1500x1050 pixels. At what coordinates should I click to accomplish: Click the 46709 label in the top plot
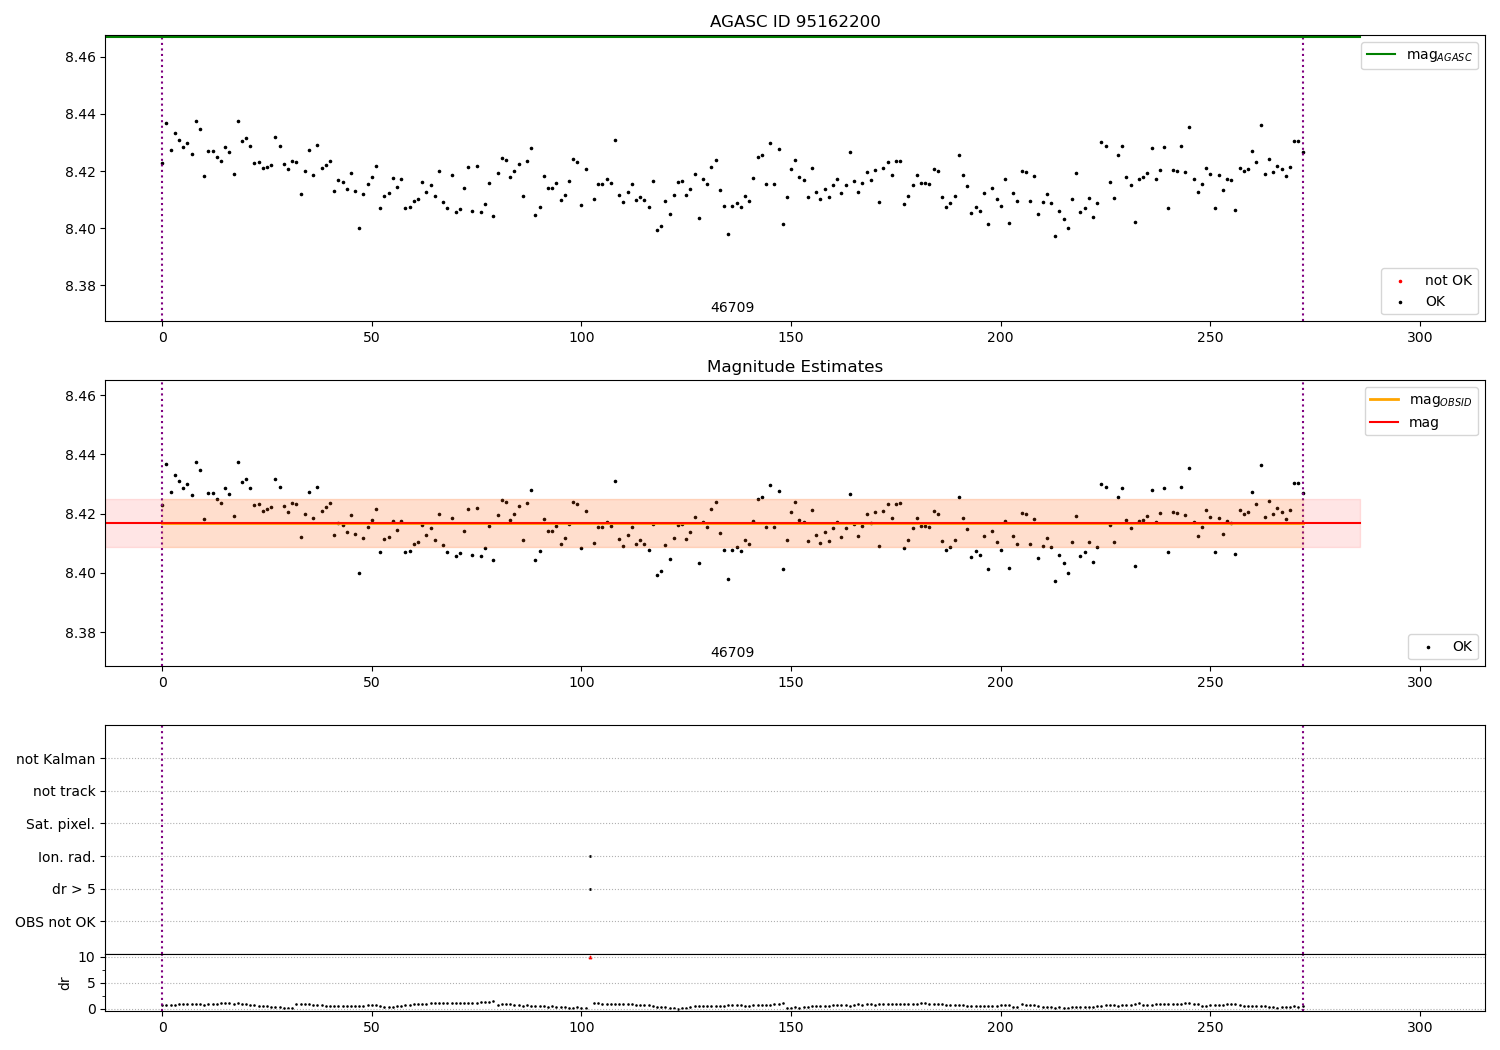coord(732,308)
